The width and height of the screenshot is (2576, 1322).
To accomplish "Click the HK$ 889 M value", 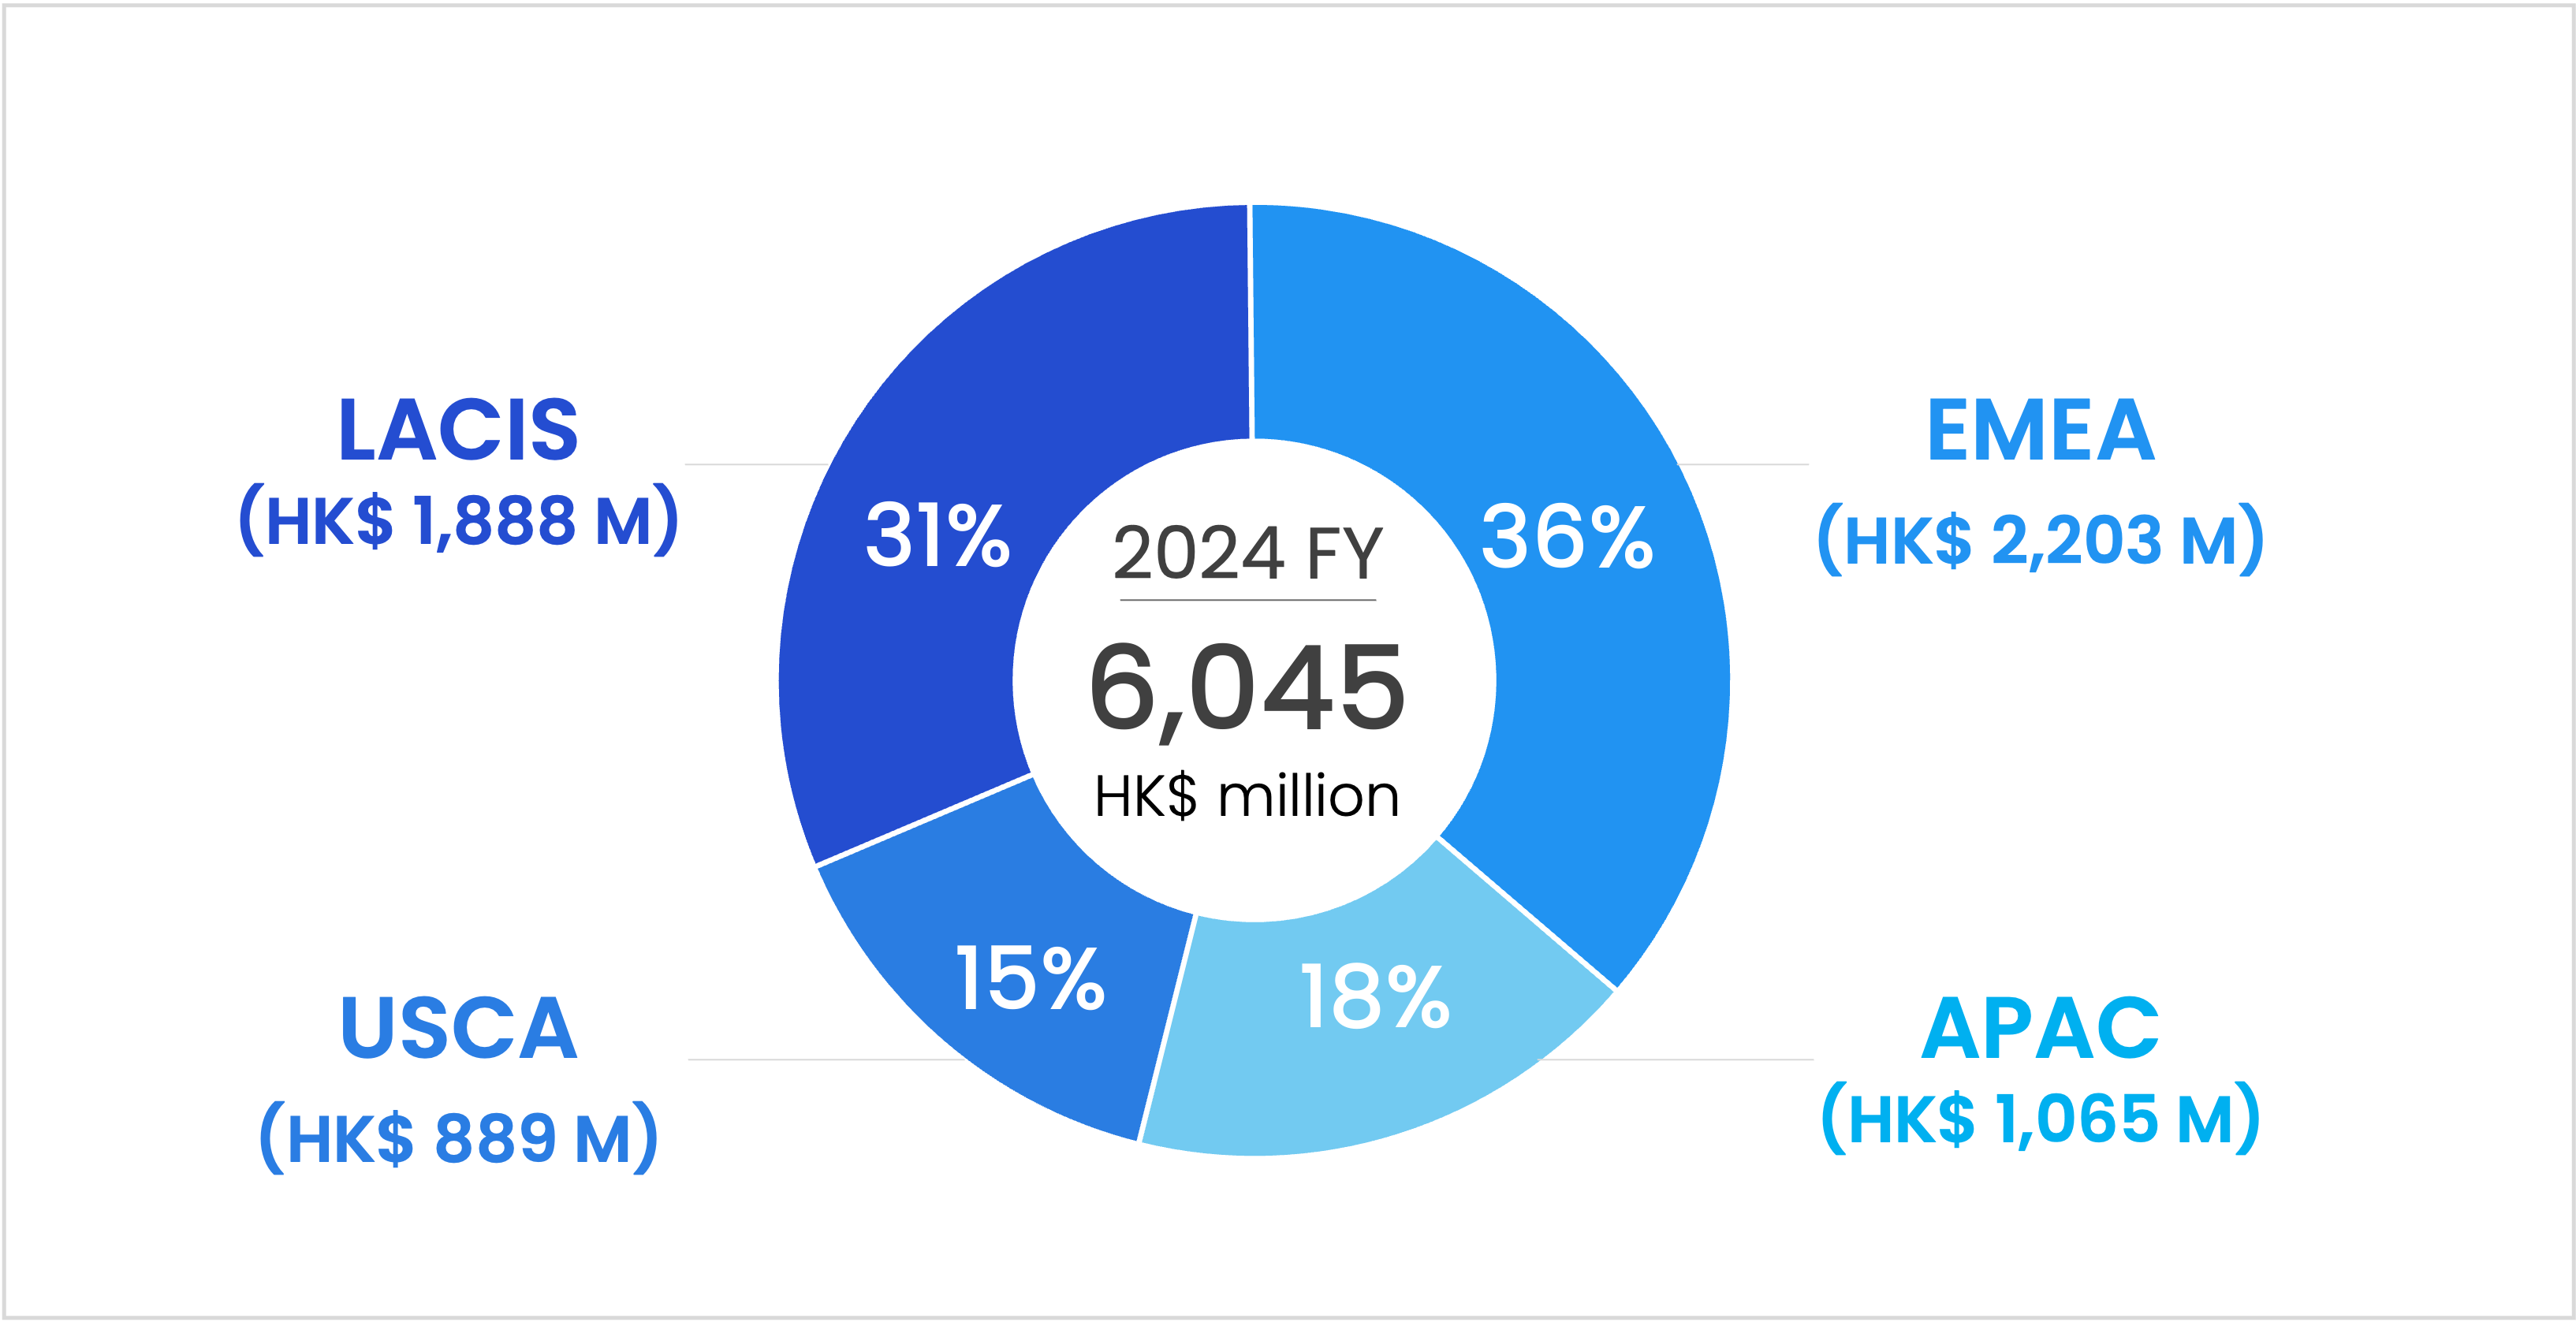I will [458, 1138].
